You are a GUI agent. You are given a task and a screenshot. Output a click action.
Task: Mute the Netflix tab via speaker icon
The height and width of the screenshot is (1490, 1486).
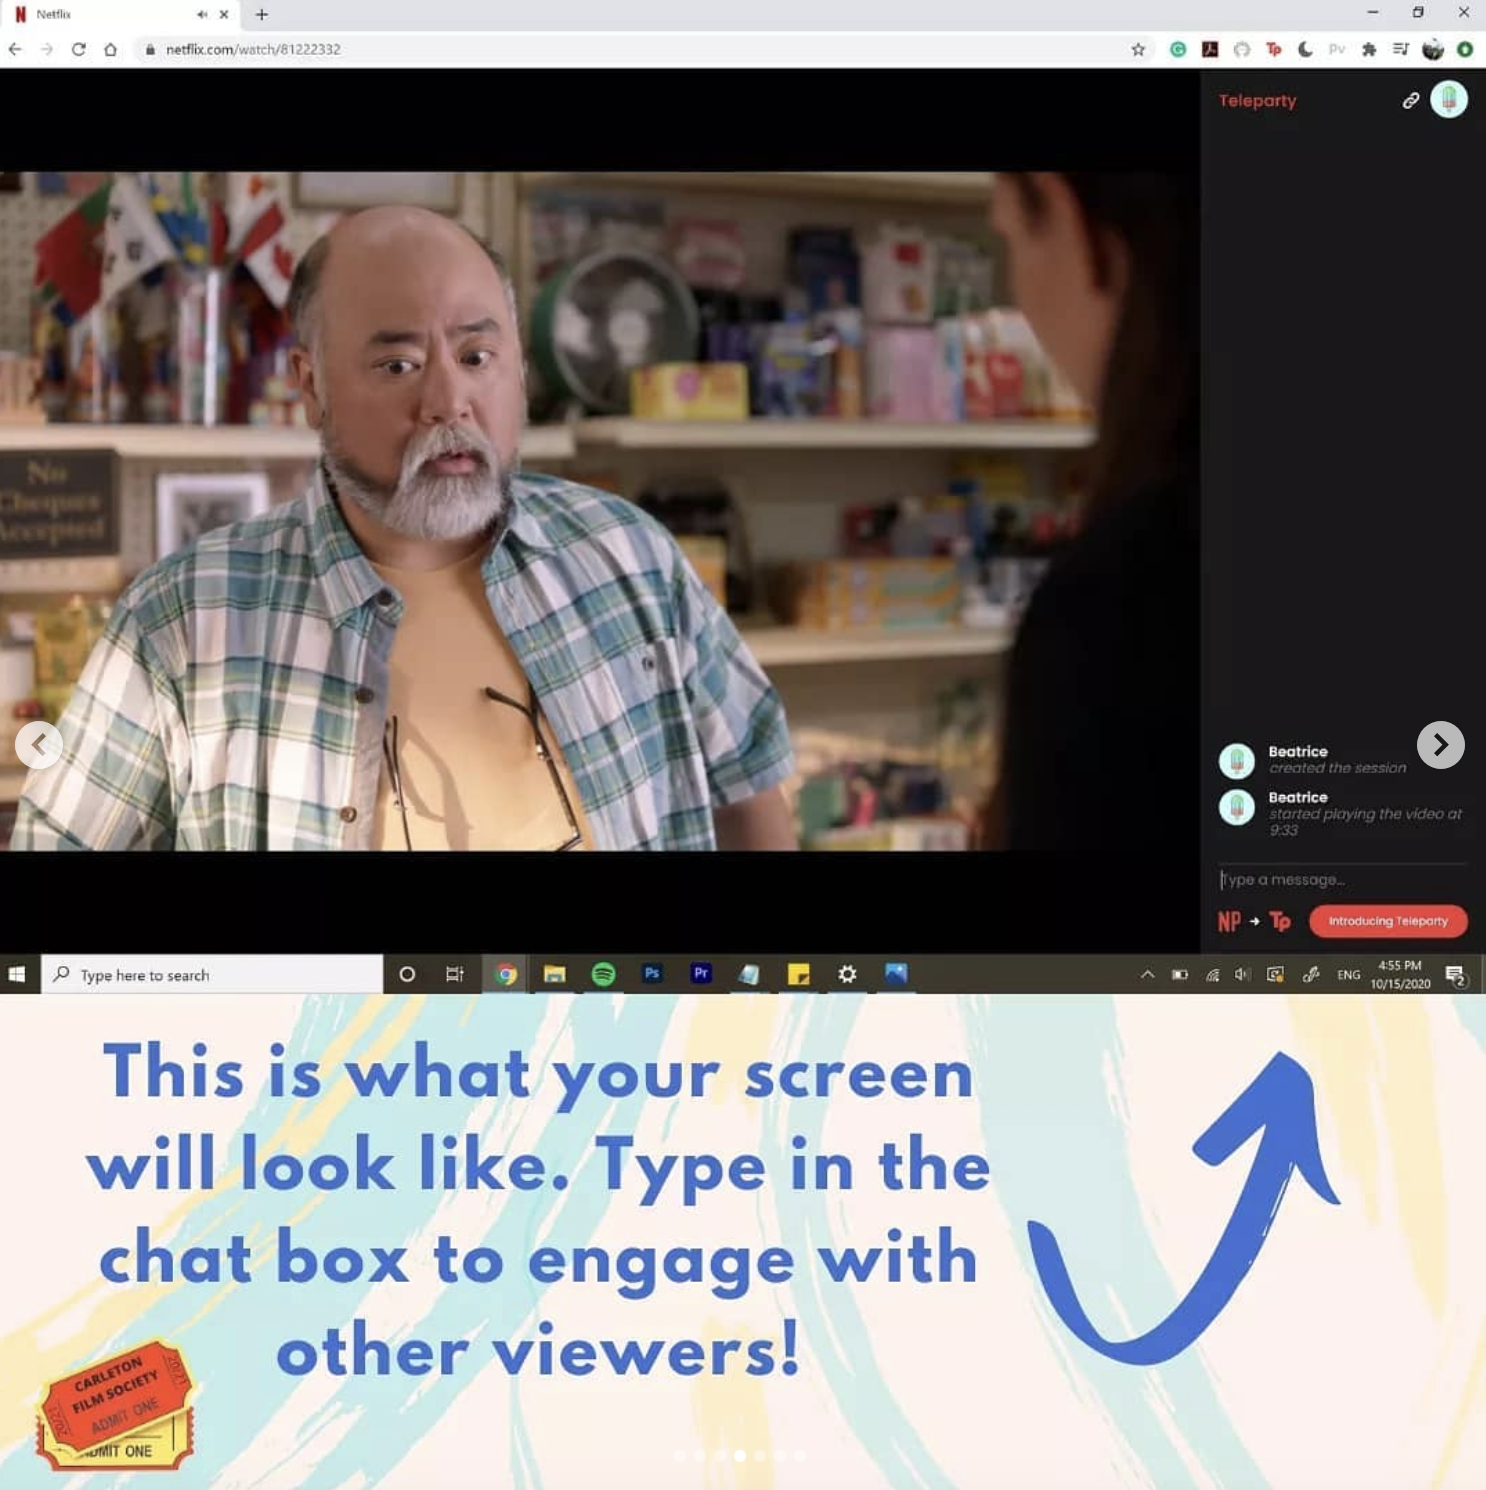(202, 14)
